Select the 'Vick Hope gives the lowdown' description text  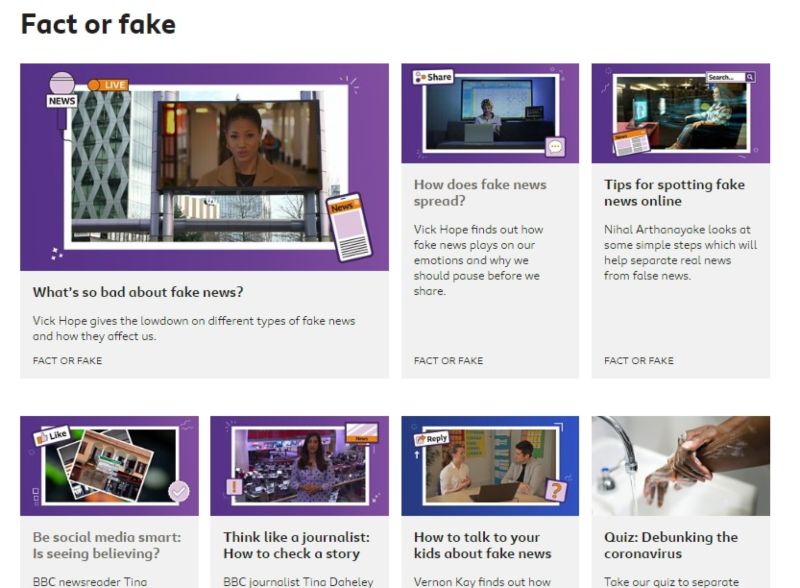click(194, 328)
